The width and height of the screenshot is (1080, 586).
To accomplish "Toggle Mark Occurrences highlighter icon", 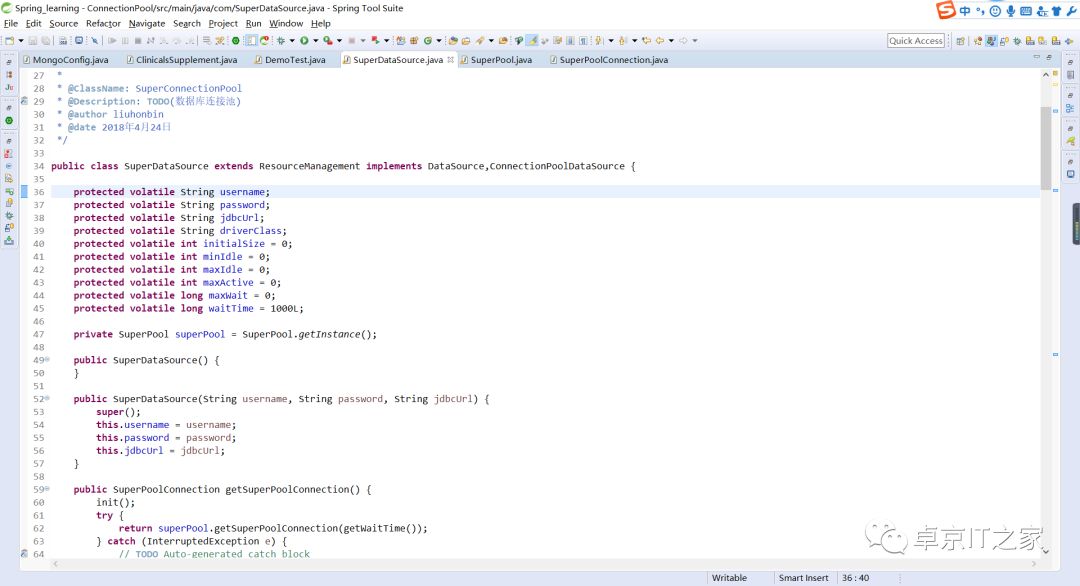I will coord(532,41).
